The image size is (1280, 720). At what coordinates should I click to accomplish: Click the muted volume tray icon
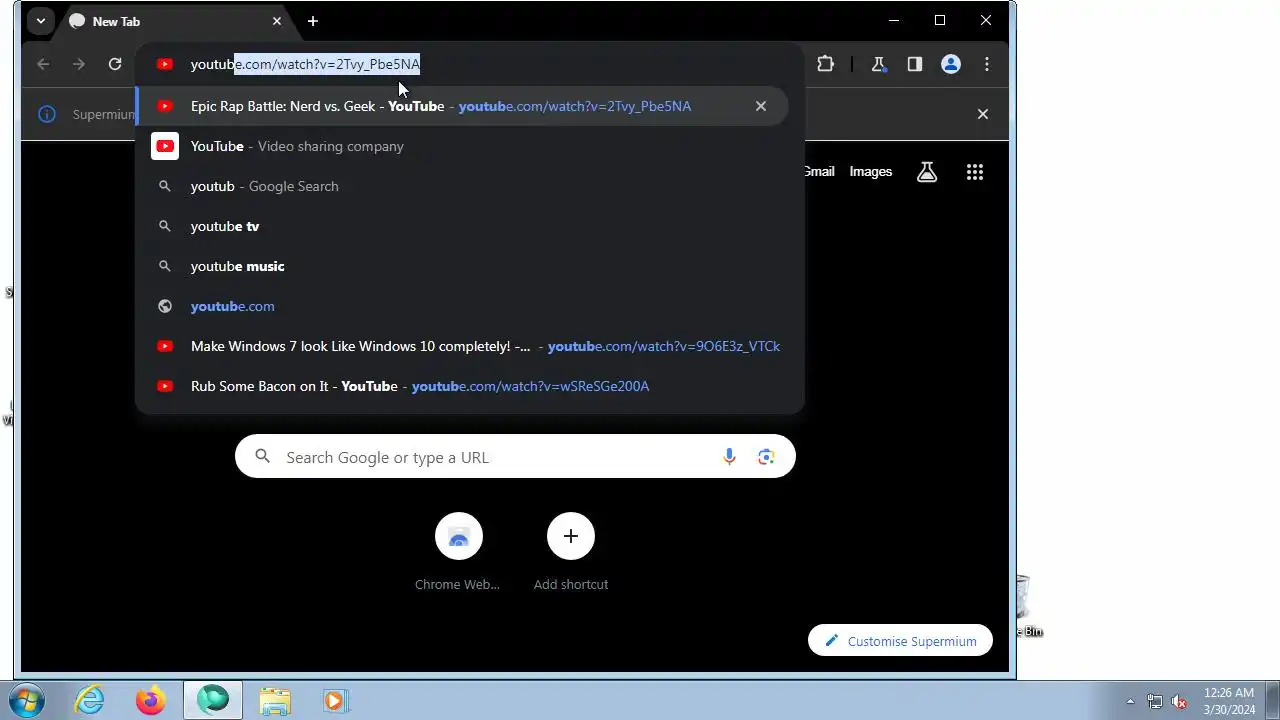1179,701
